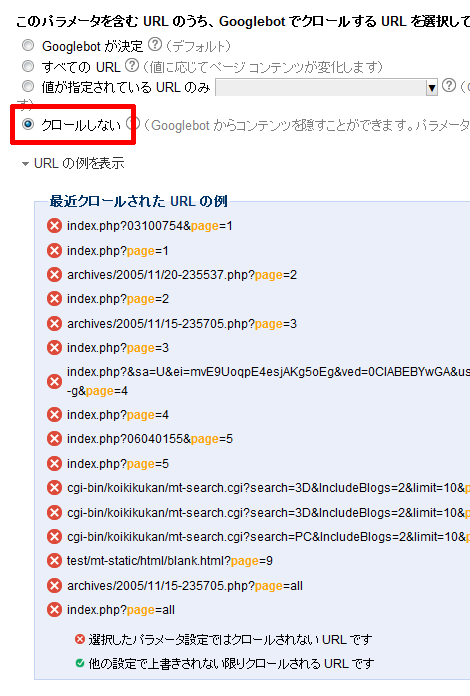Click the text index.php?page=1
The image size is (470, 696).
(118, 251)
